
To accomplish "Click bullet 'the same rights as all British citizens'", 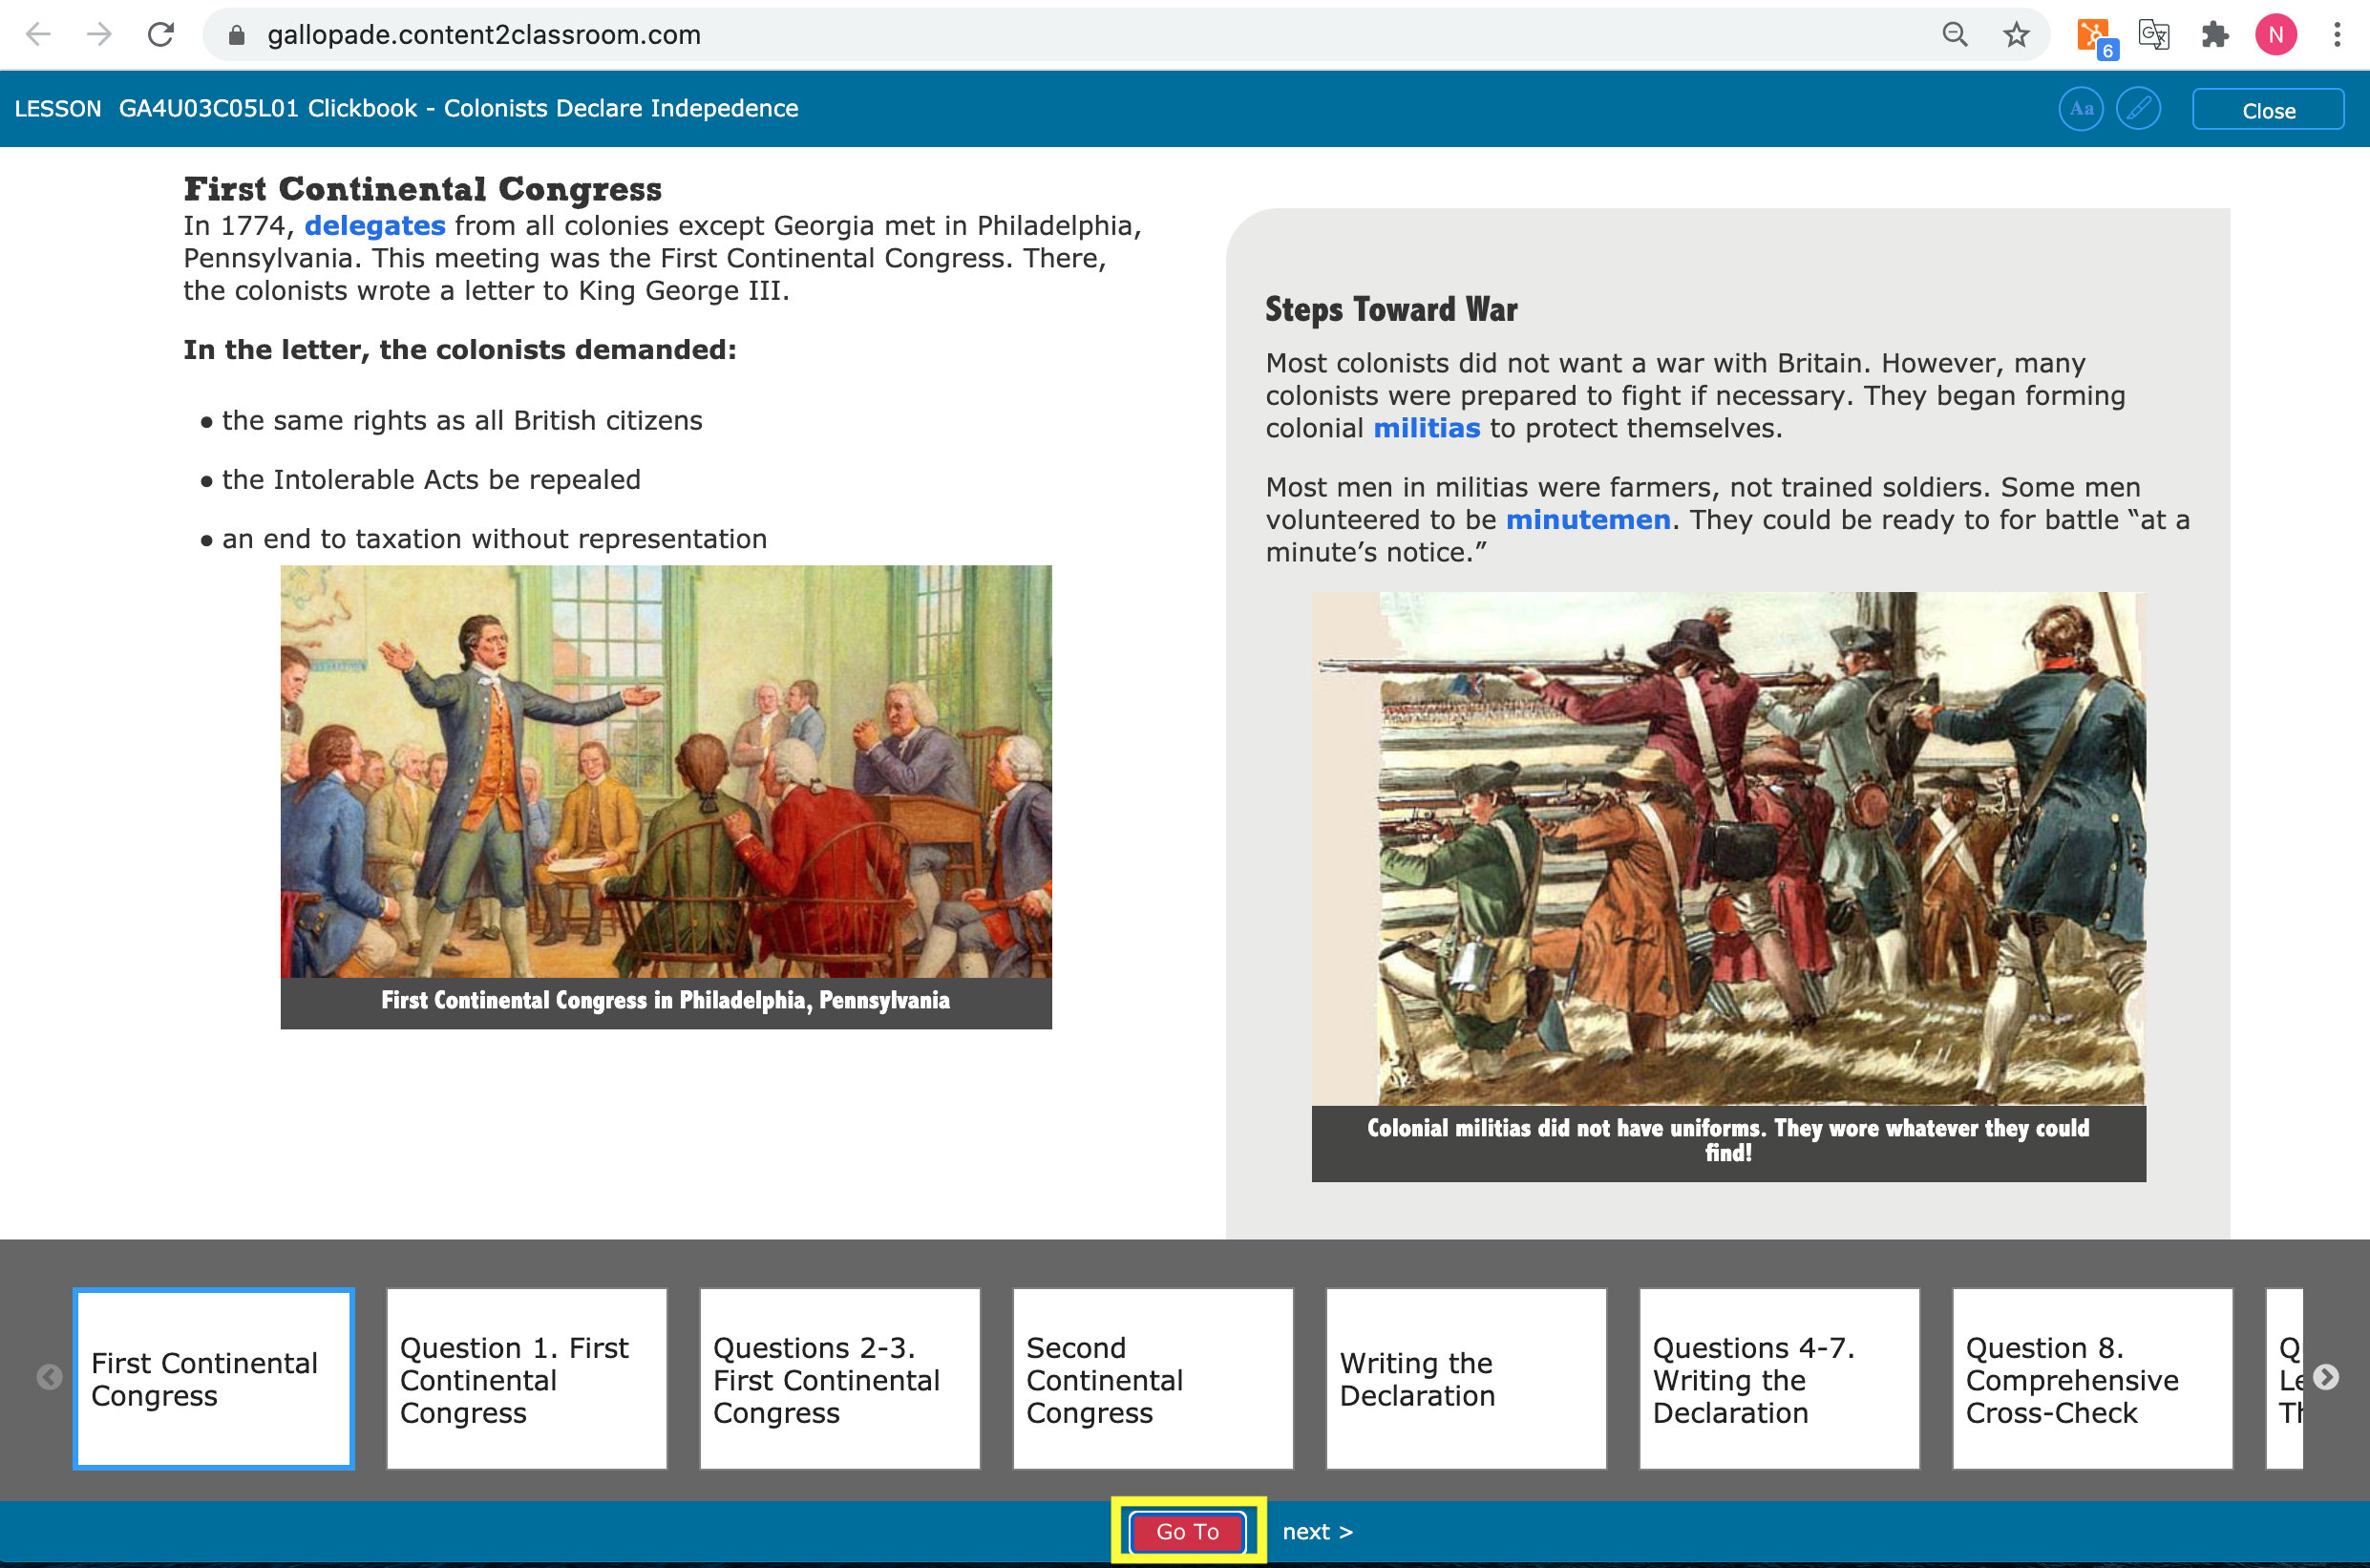I will point(462,421).
